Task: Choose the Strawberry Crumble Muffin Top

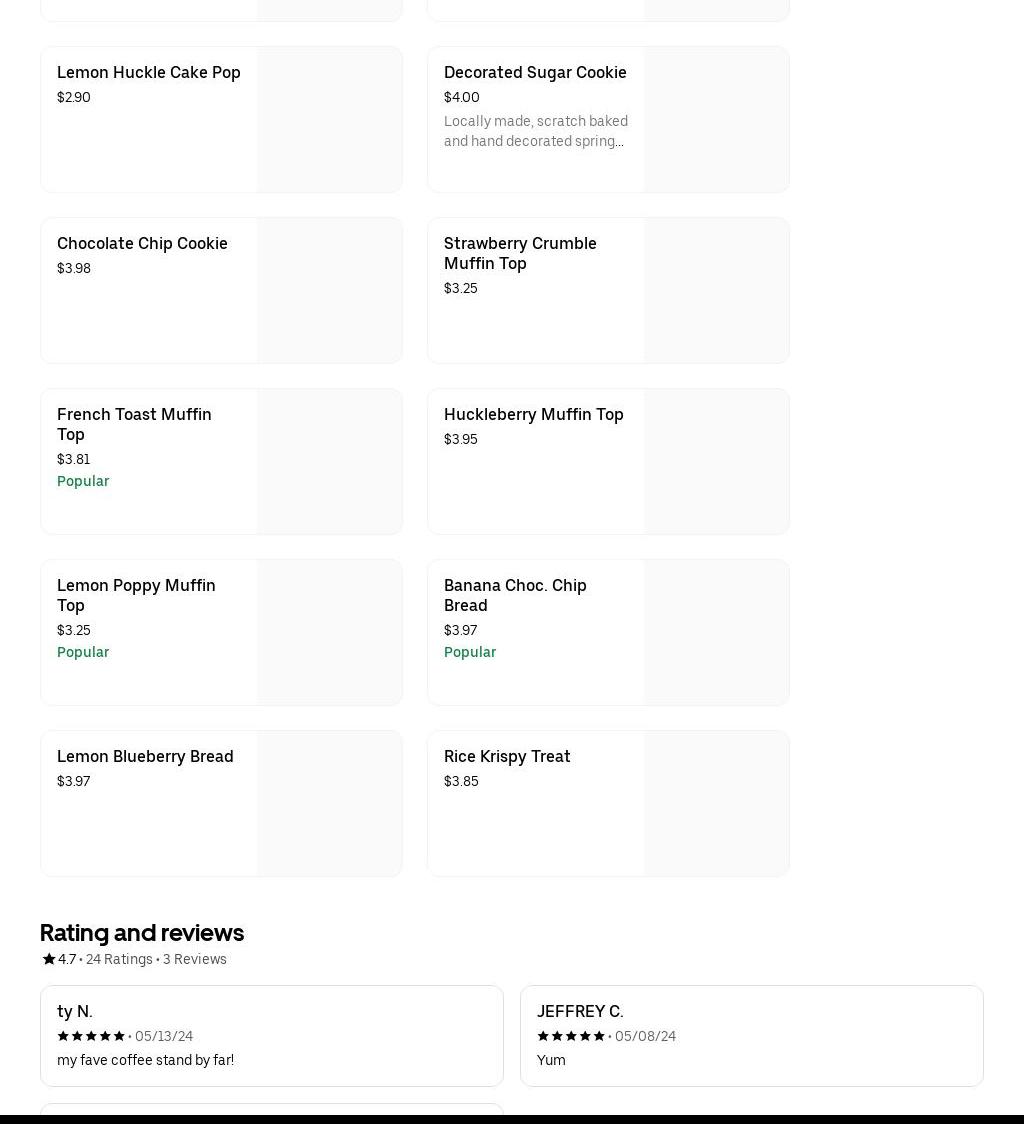Action: (520, 254)
